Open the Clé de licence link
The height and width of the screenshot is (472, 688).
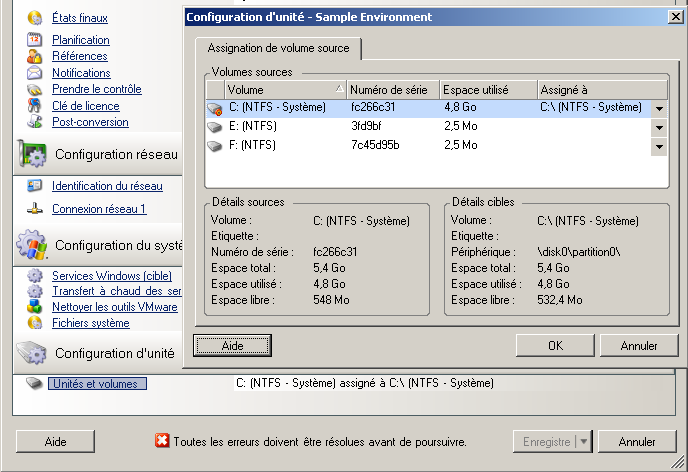tap(86, 106)
